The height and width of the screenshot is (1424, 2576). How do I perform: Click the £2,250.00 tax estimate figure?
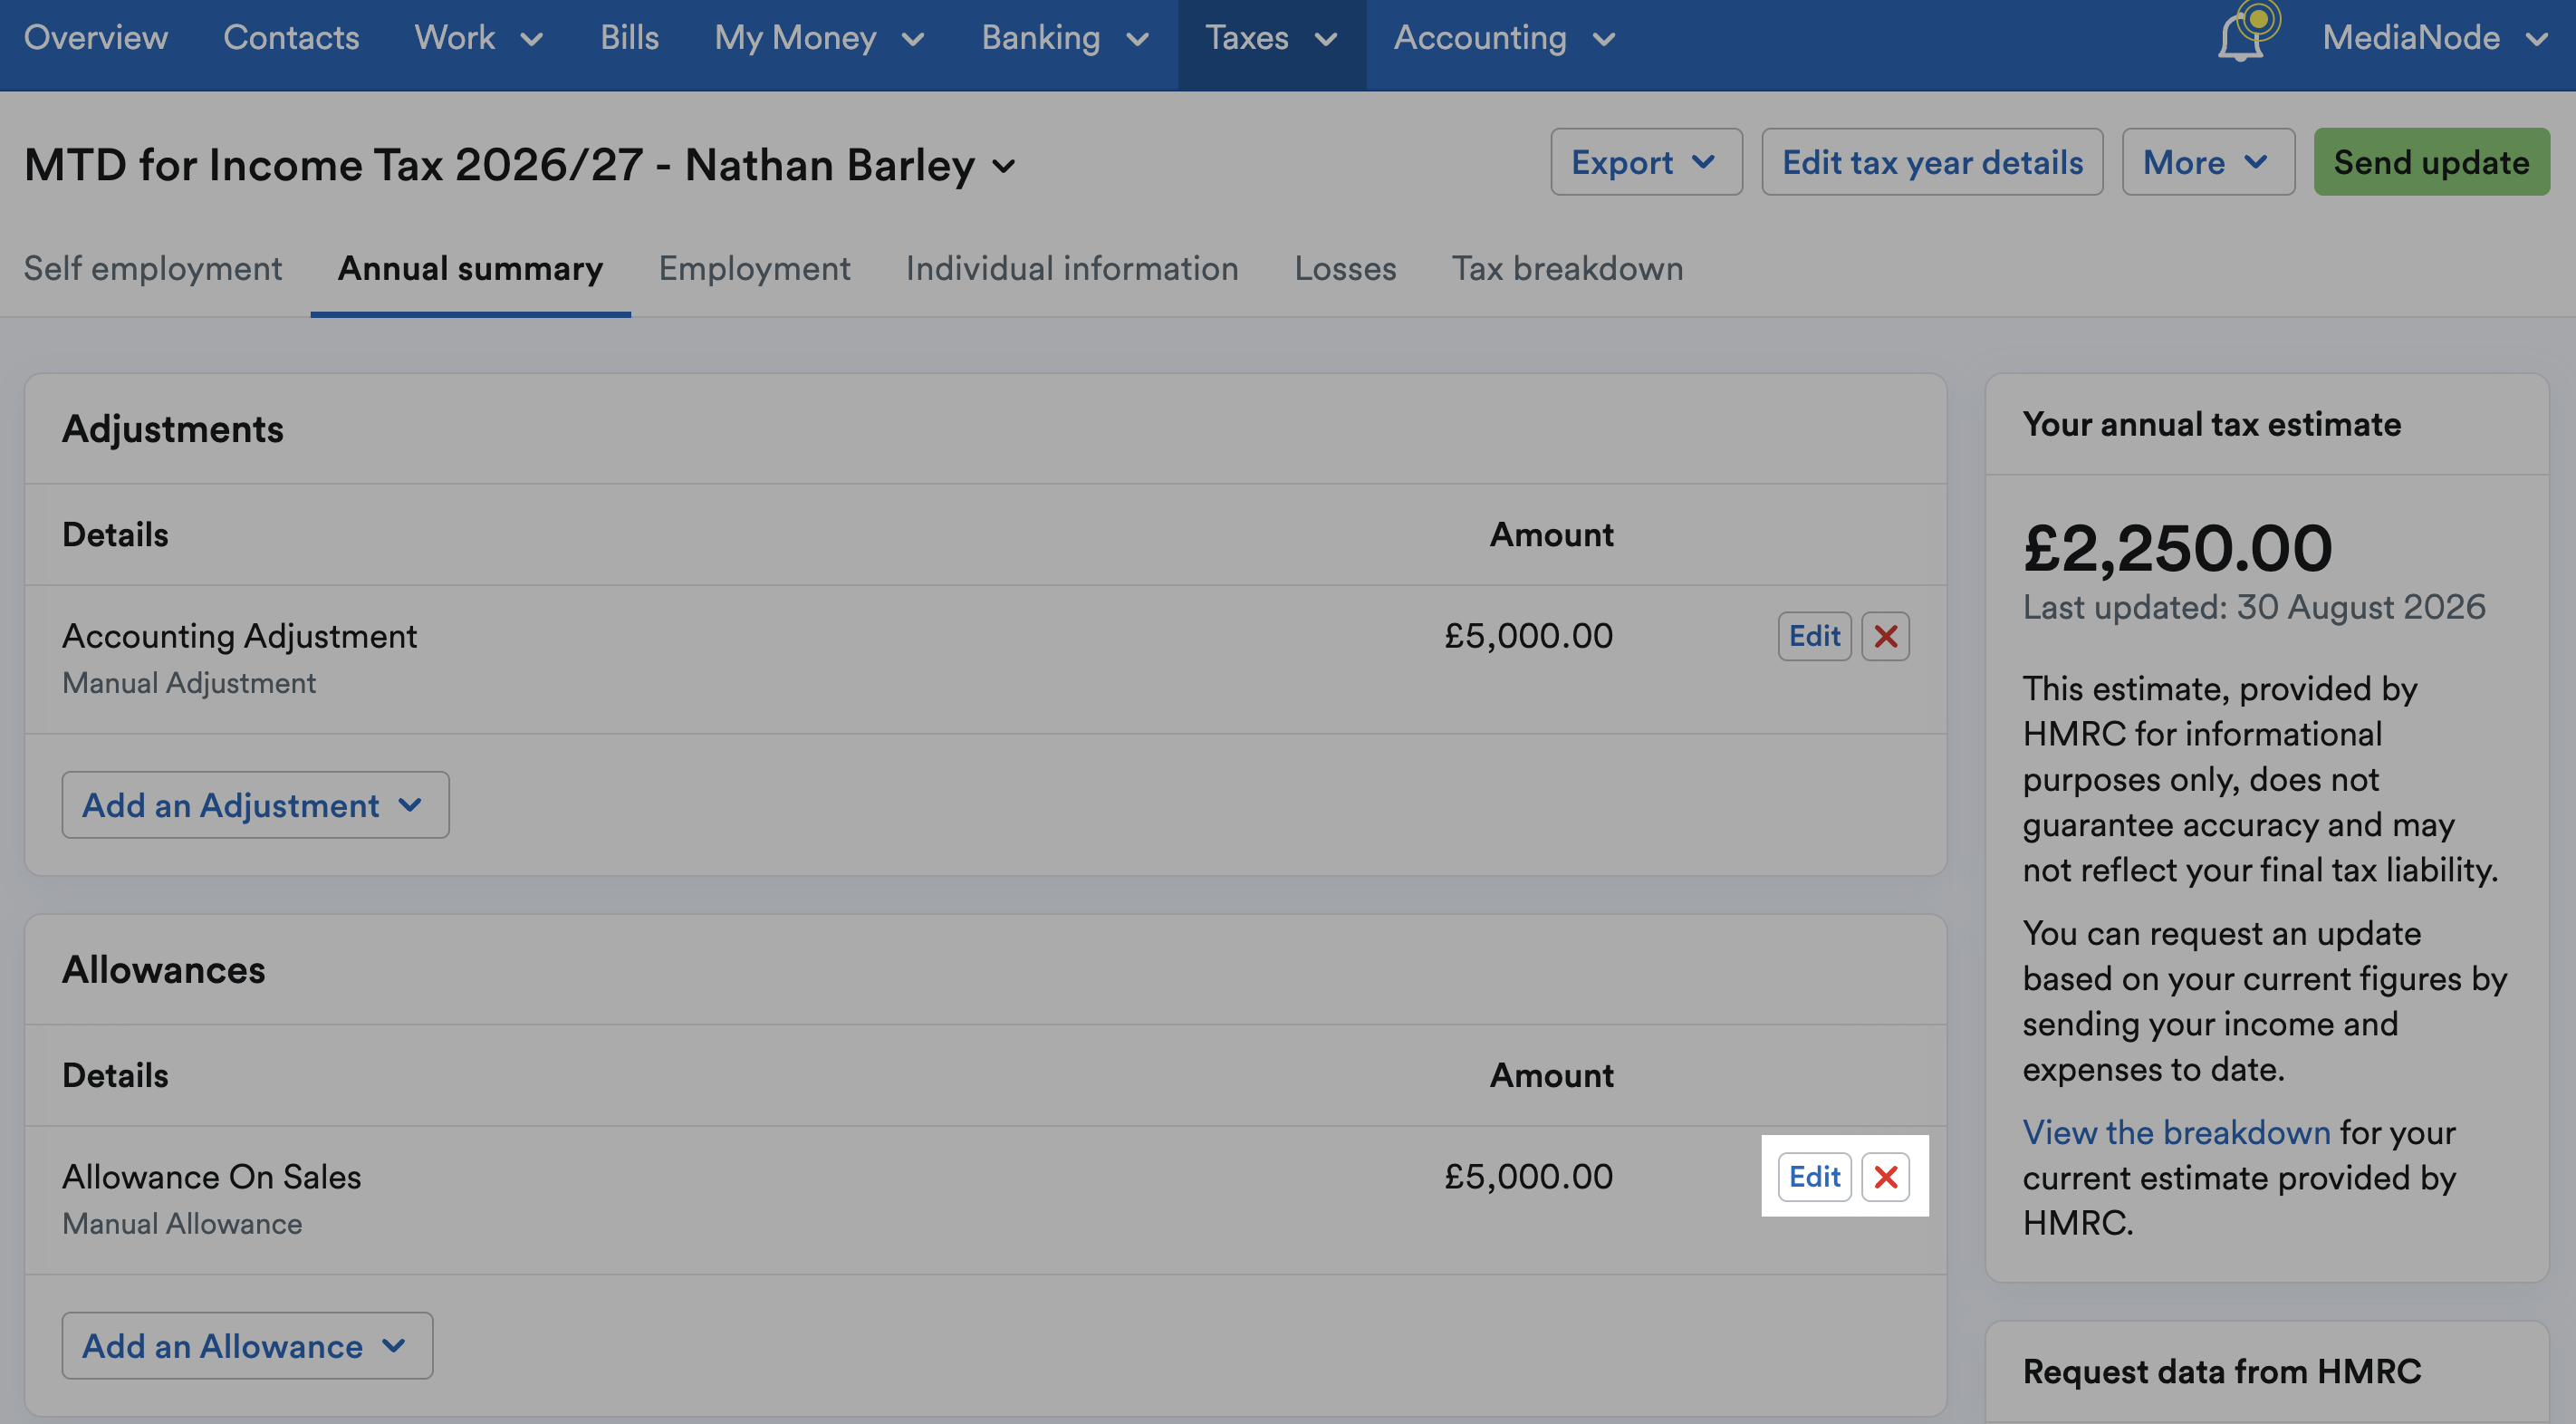tap(2177, 548)
